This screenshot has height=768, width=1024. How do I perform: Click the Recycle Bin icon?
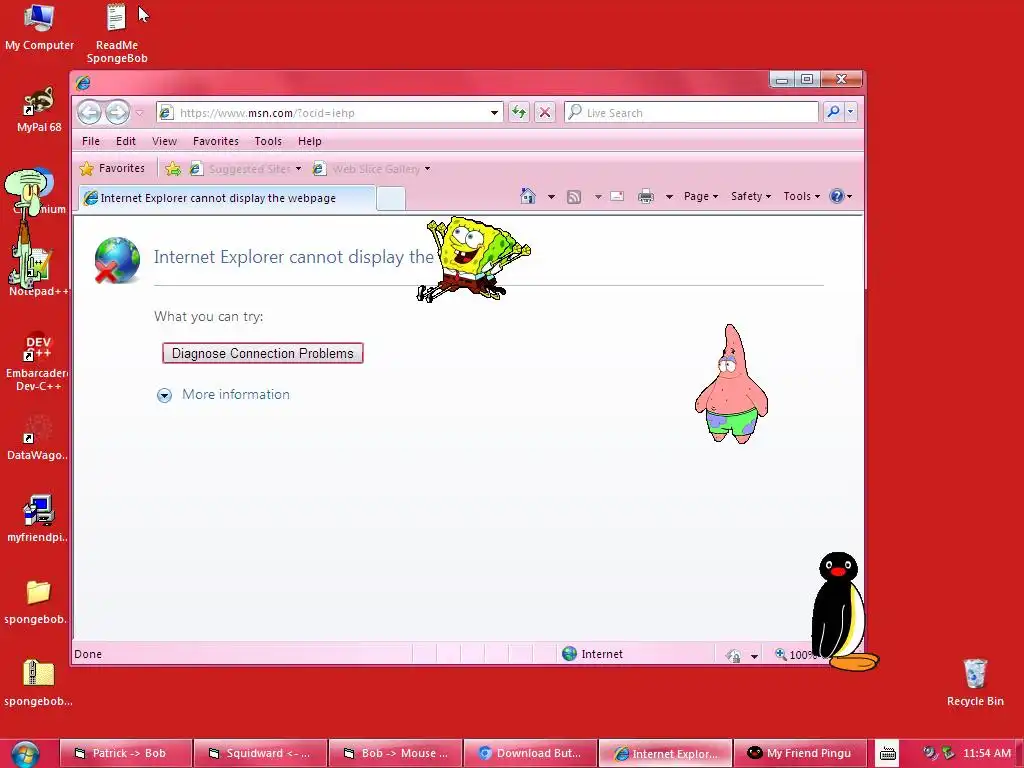975,682
